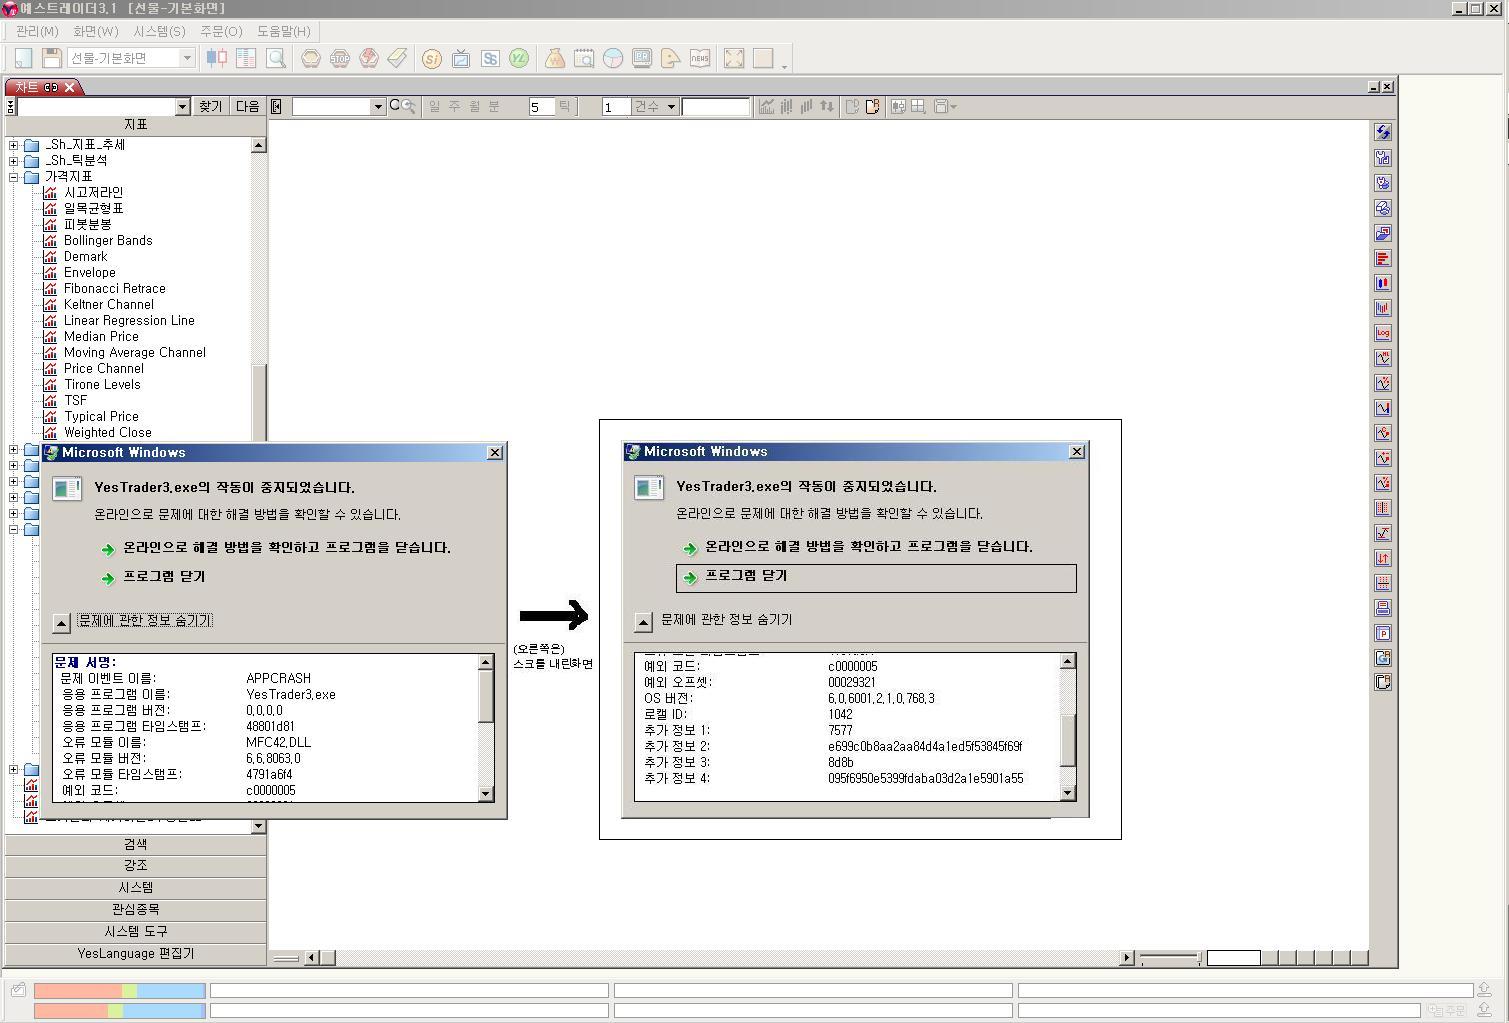Open the 관리(M) menu
This screenshot has width=1509, height=1023.
click(37, 31)
